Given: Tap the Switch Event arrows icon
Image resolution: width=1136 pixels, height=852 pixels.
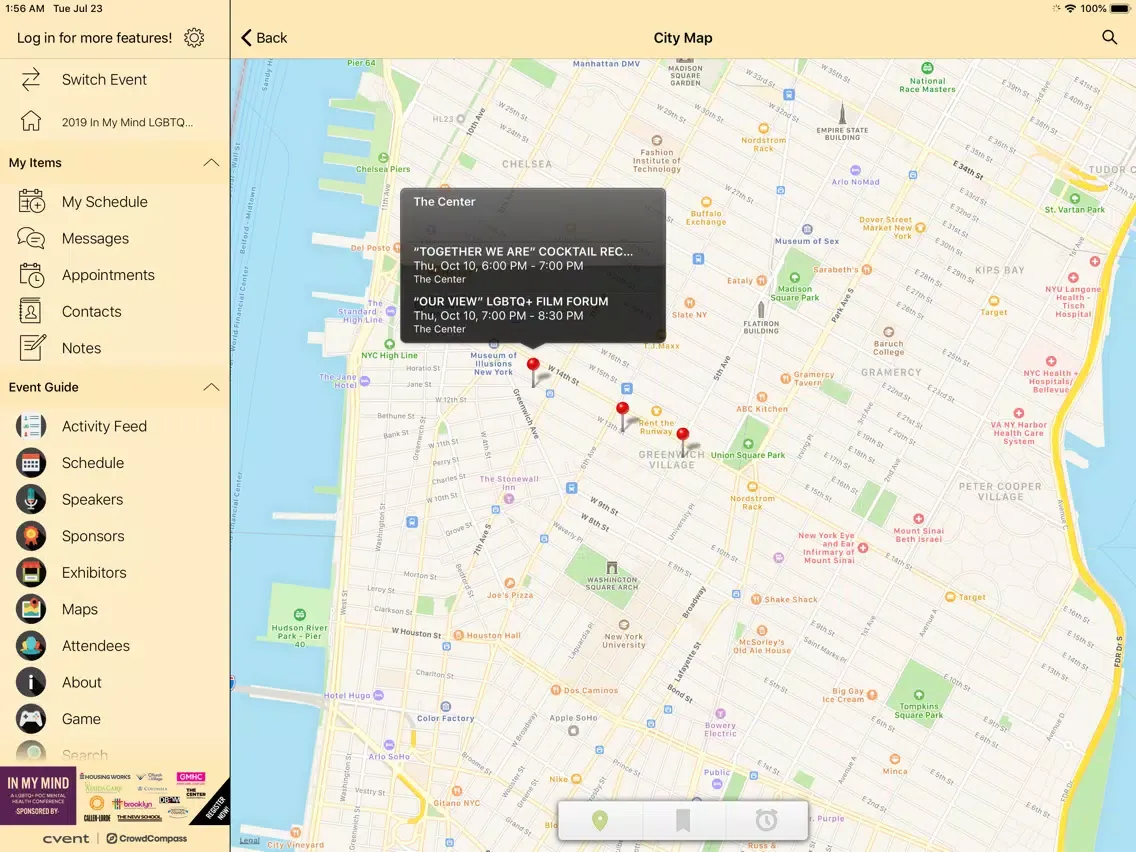Looking at the screenshot, I should coord(31,80).
